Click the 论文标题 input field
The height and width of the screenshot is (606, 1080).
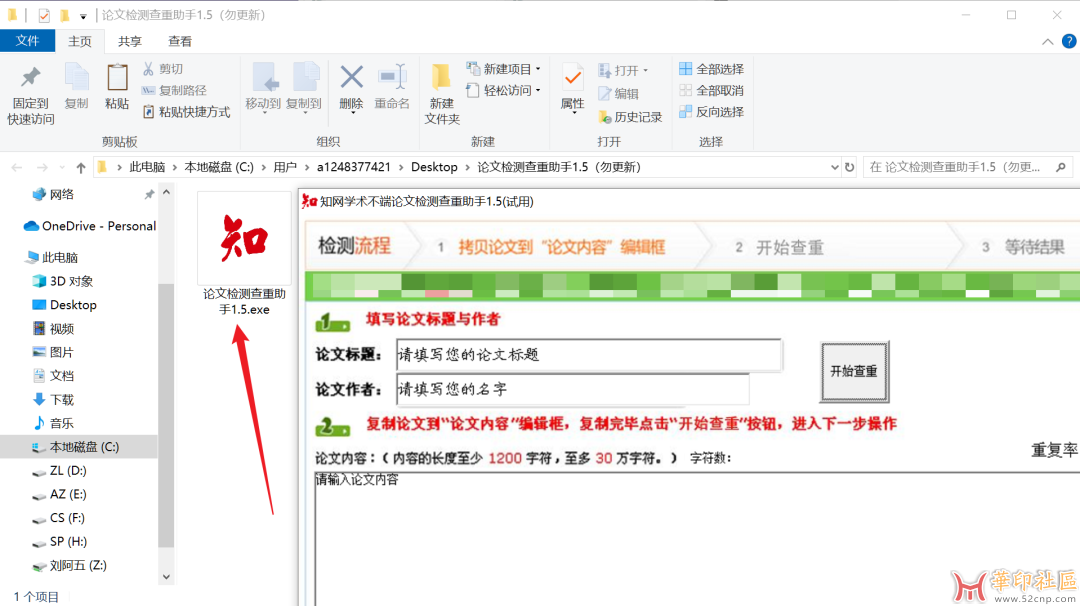588,355
